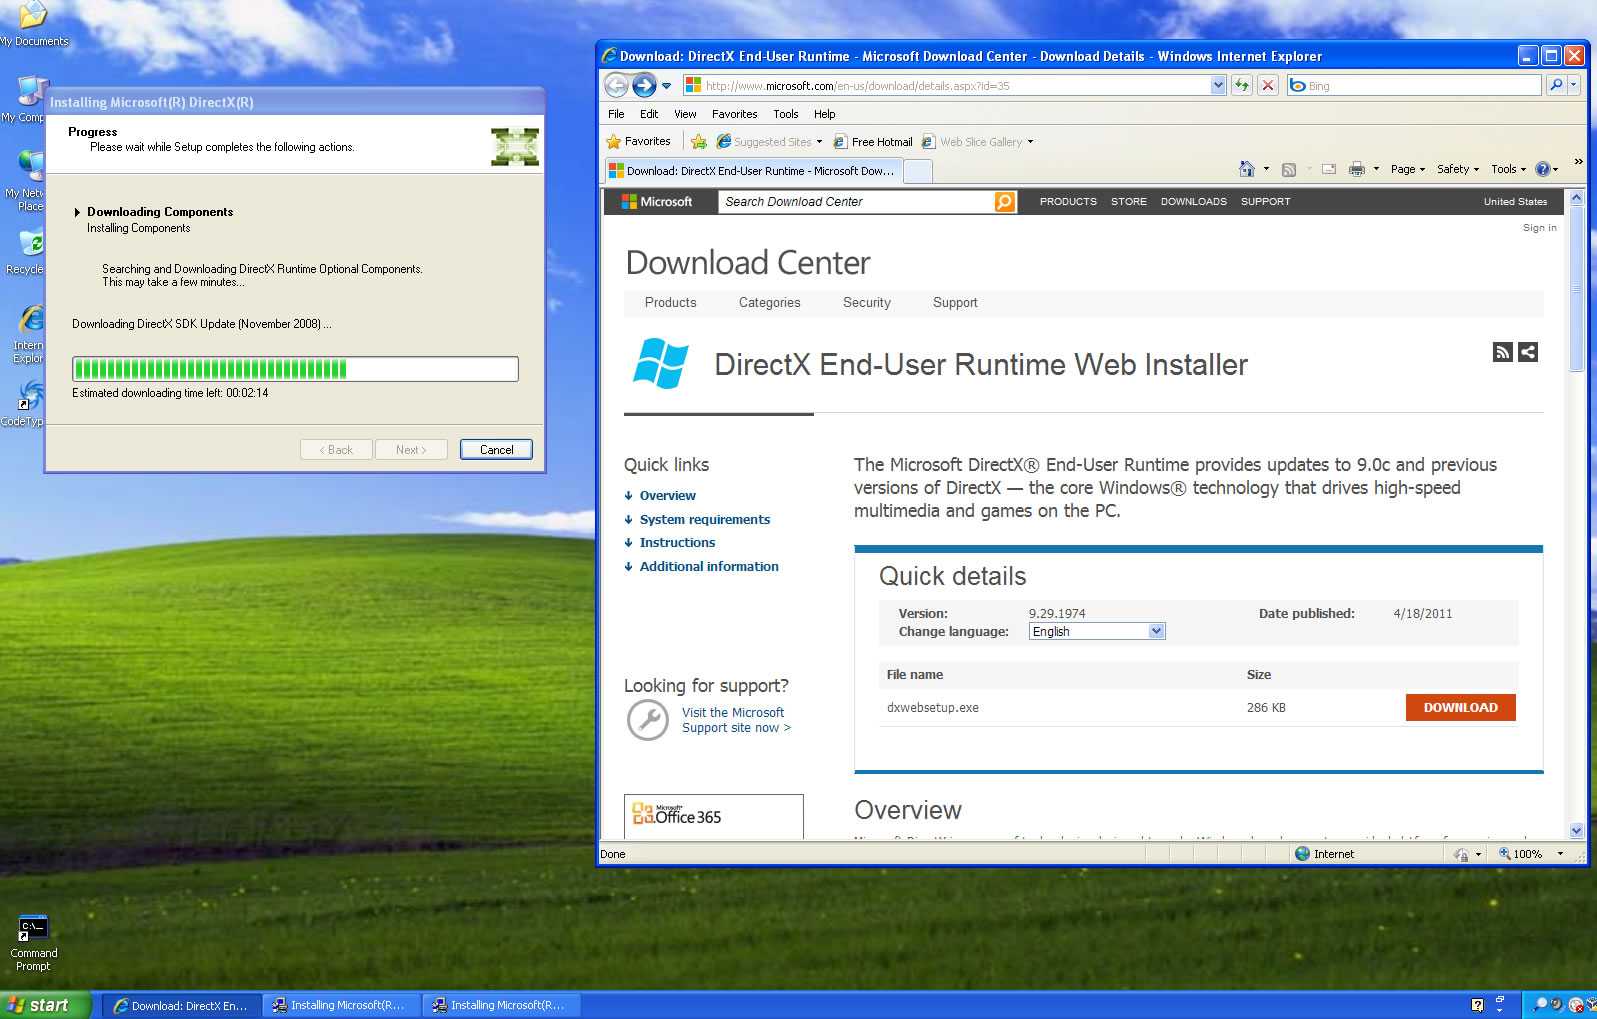This screenshot has width=1597, height=1019.
Task: Go back with IE Back arrow
Action: click(x=616, y=85)
